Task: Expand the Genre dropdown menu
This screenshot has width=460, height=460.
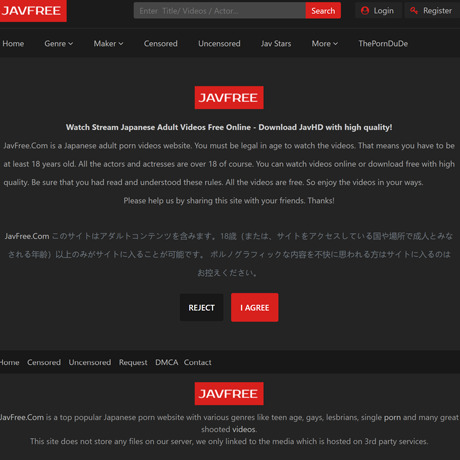Action: tap(59, 44)
